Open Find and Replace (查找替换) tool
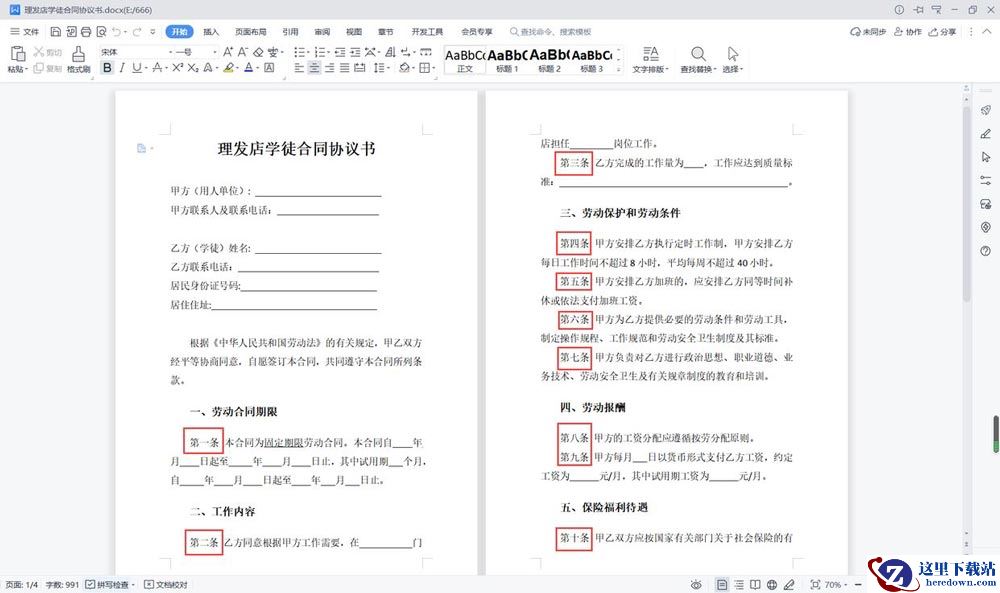 (697, 58)
